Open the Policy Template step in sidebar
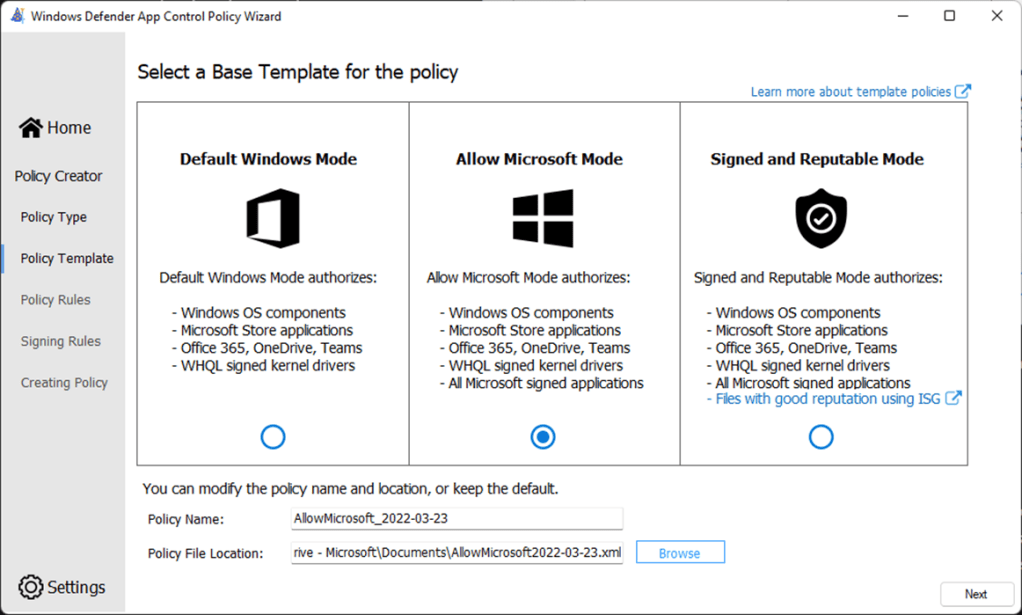The height and width of the screenshot is (615, 1022). point(67,258)
